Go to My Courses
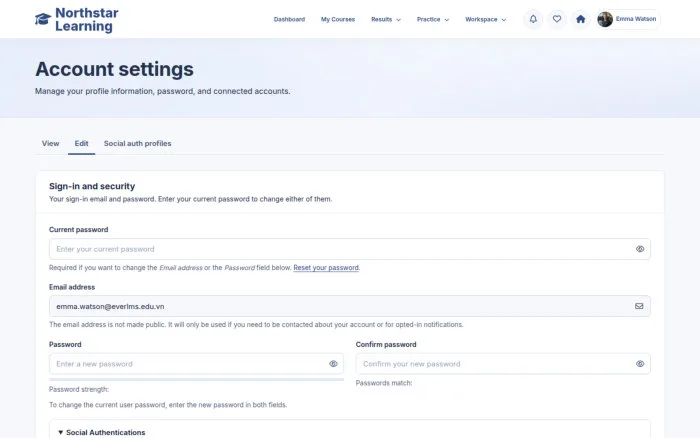700x438 pixels. (x=338, y=19)
